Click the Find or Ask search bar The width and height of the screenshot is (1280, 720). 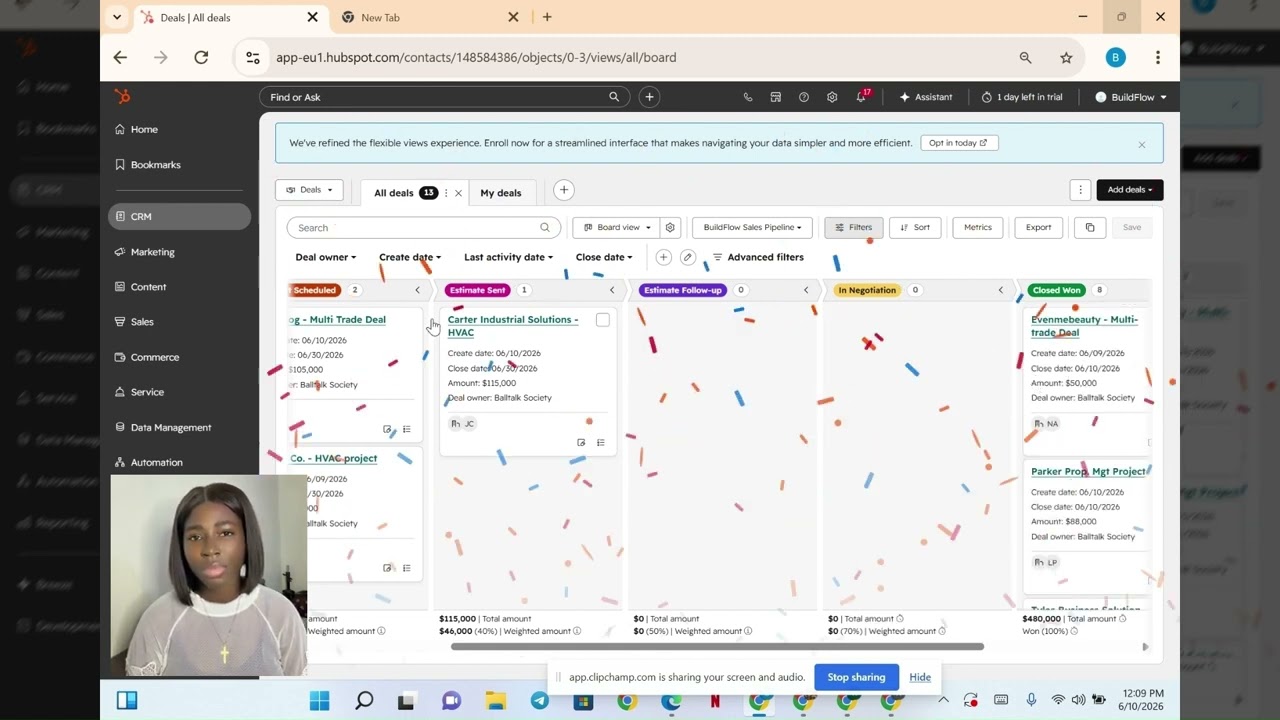(x=444, y=97)
